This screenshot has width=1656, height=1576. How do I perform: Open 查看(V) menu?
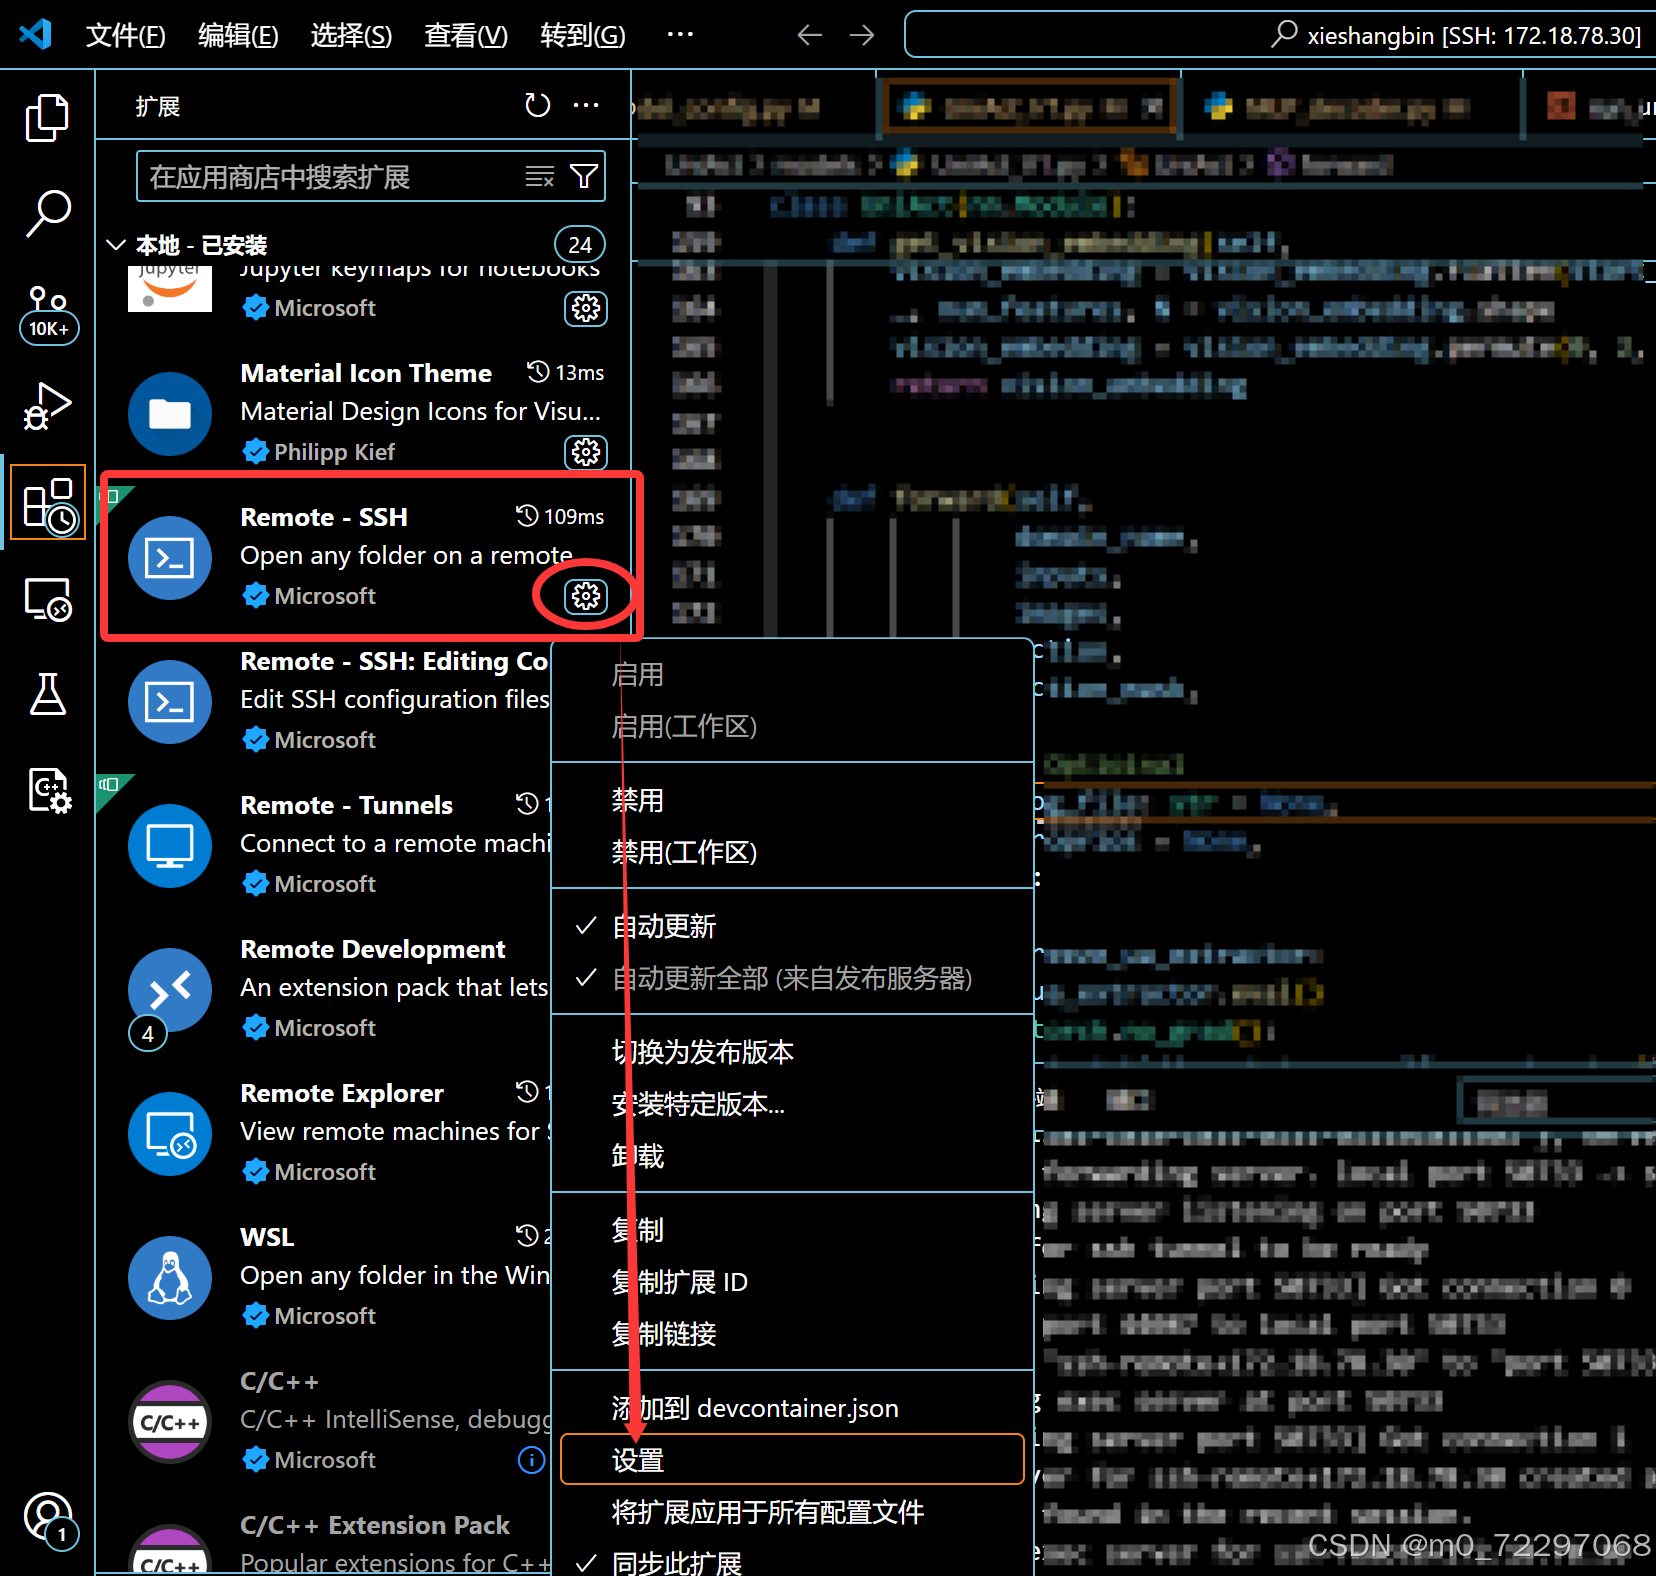pyautogui.click(x=466, y=35)
